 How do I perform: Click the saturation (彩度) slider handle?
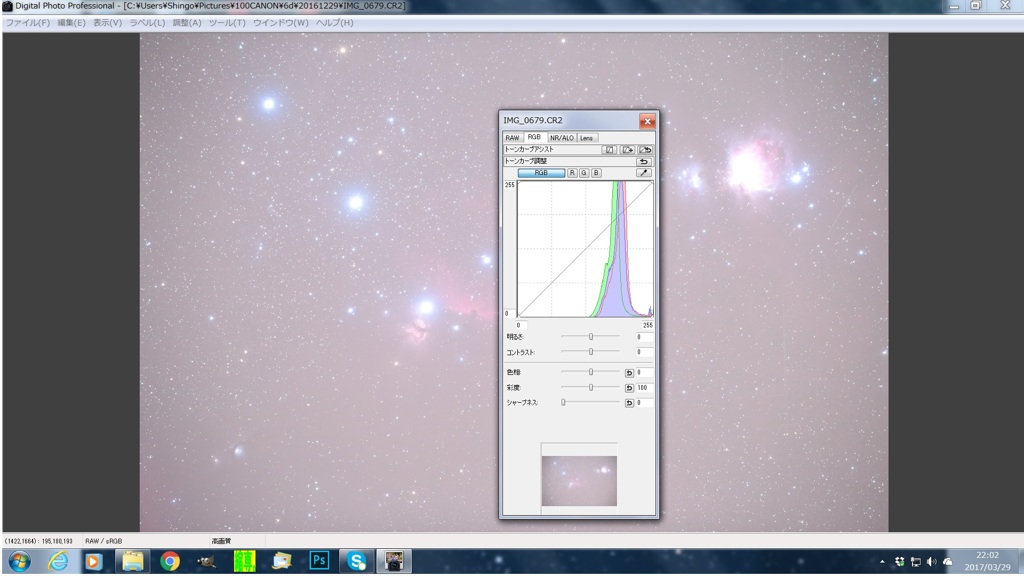[591, 388]
